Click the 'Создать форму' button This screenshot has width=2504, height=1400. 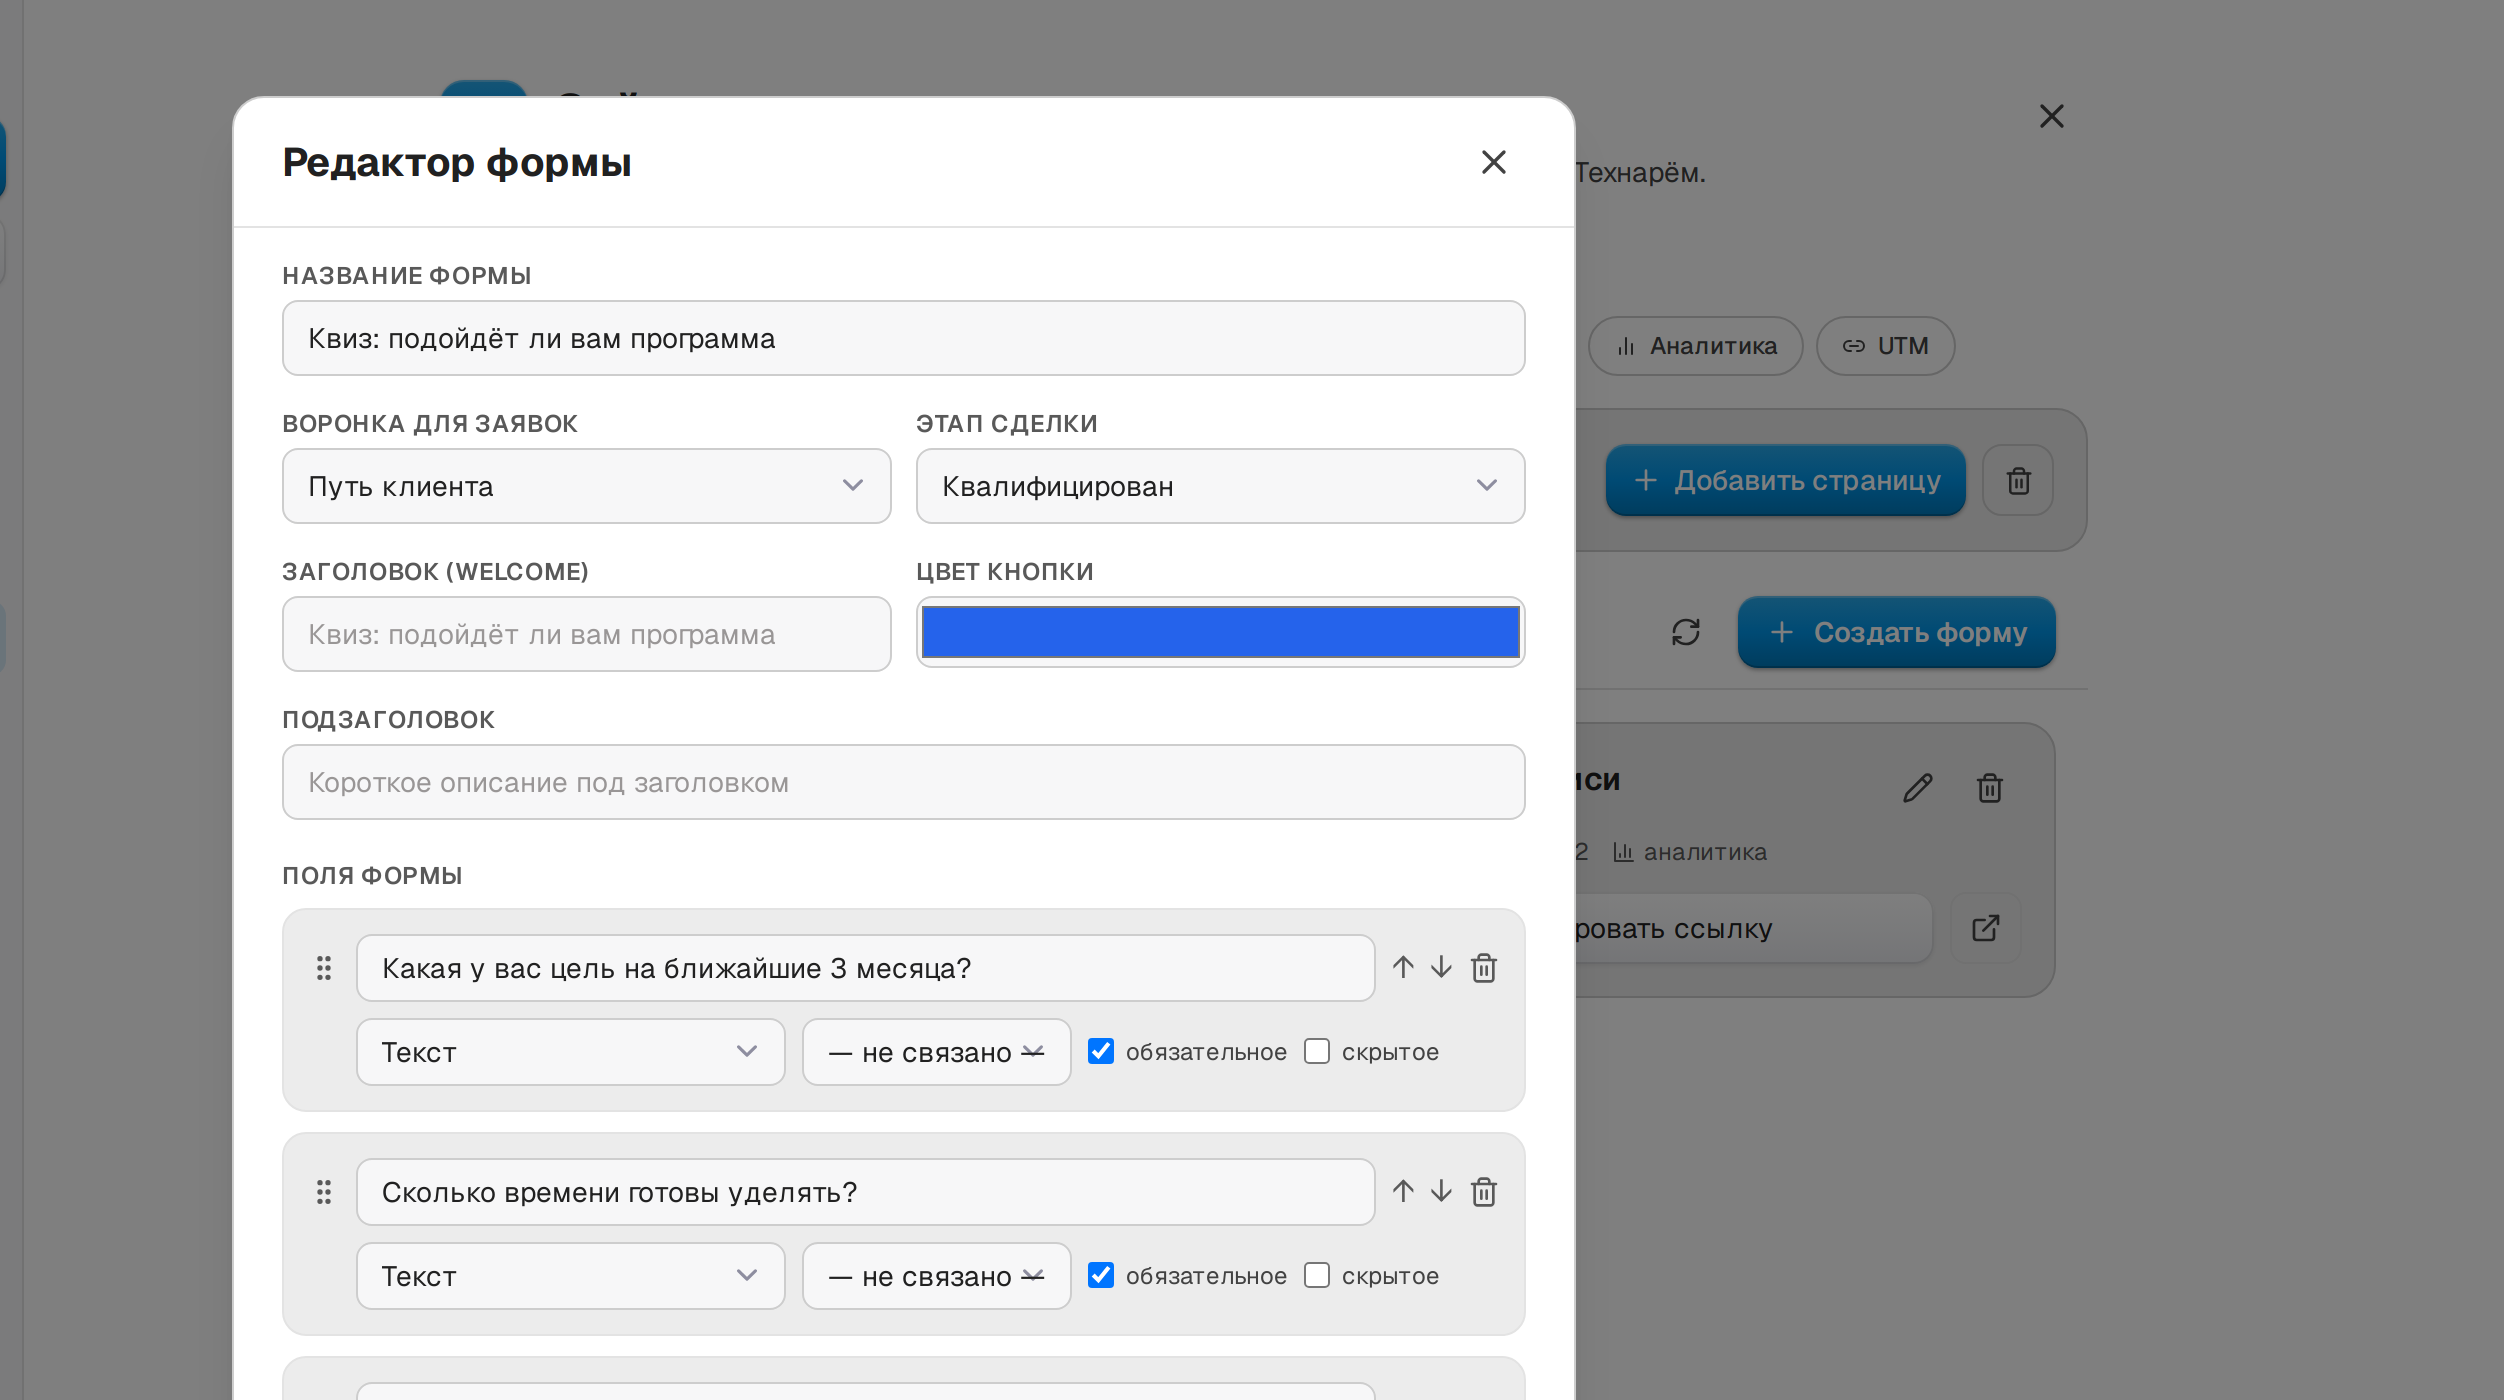pos(1897,632)
